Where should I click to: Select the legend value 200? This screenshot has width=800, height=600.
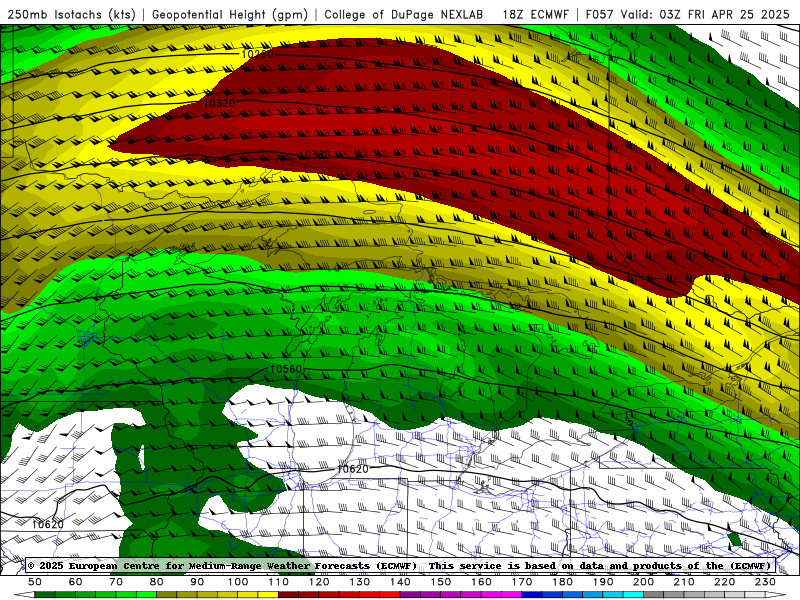(643, 582)
